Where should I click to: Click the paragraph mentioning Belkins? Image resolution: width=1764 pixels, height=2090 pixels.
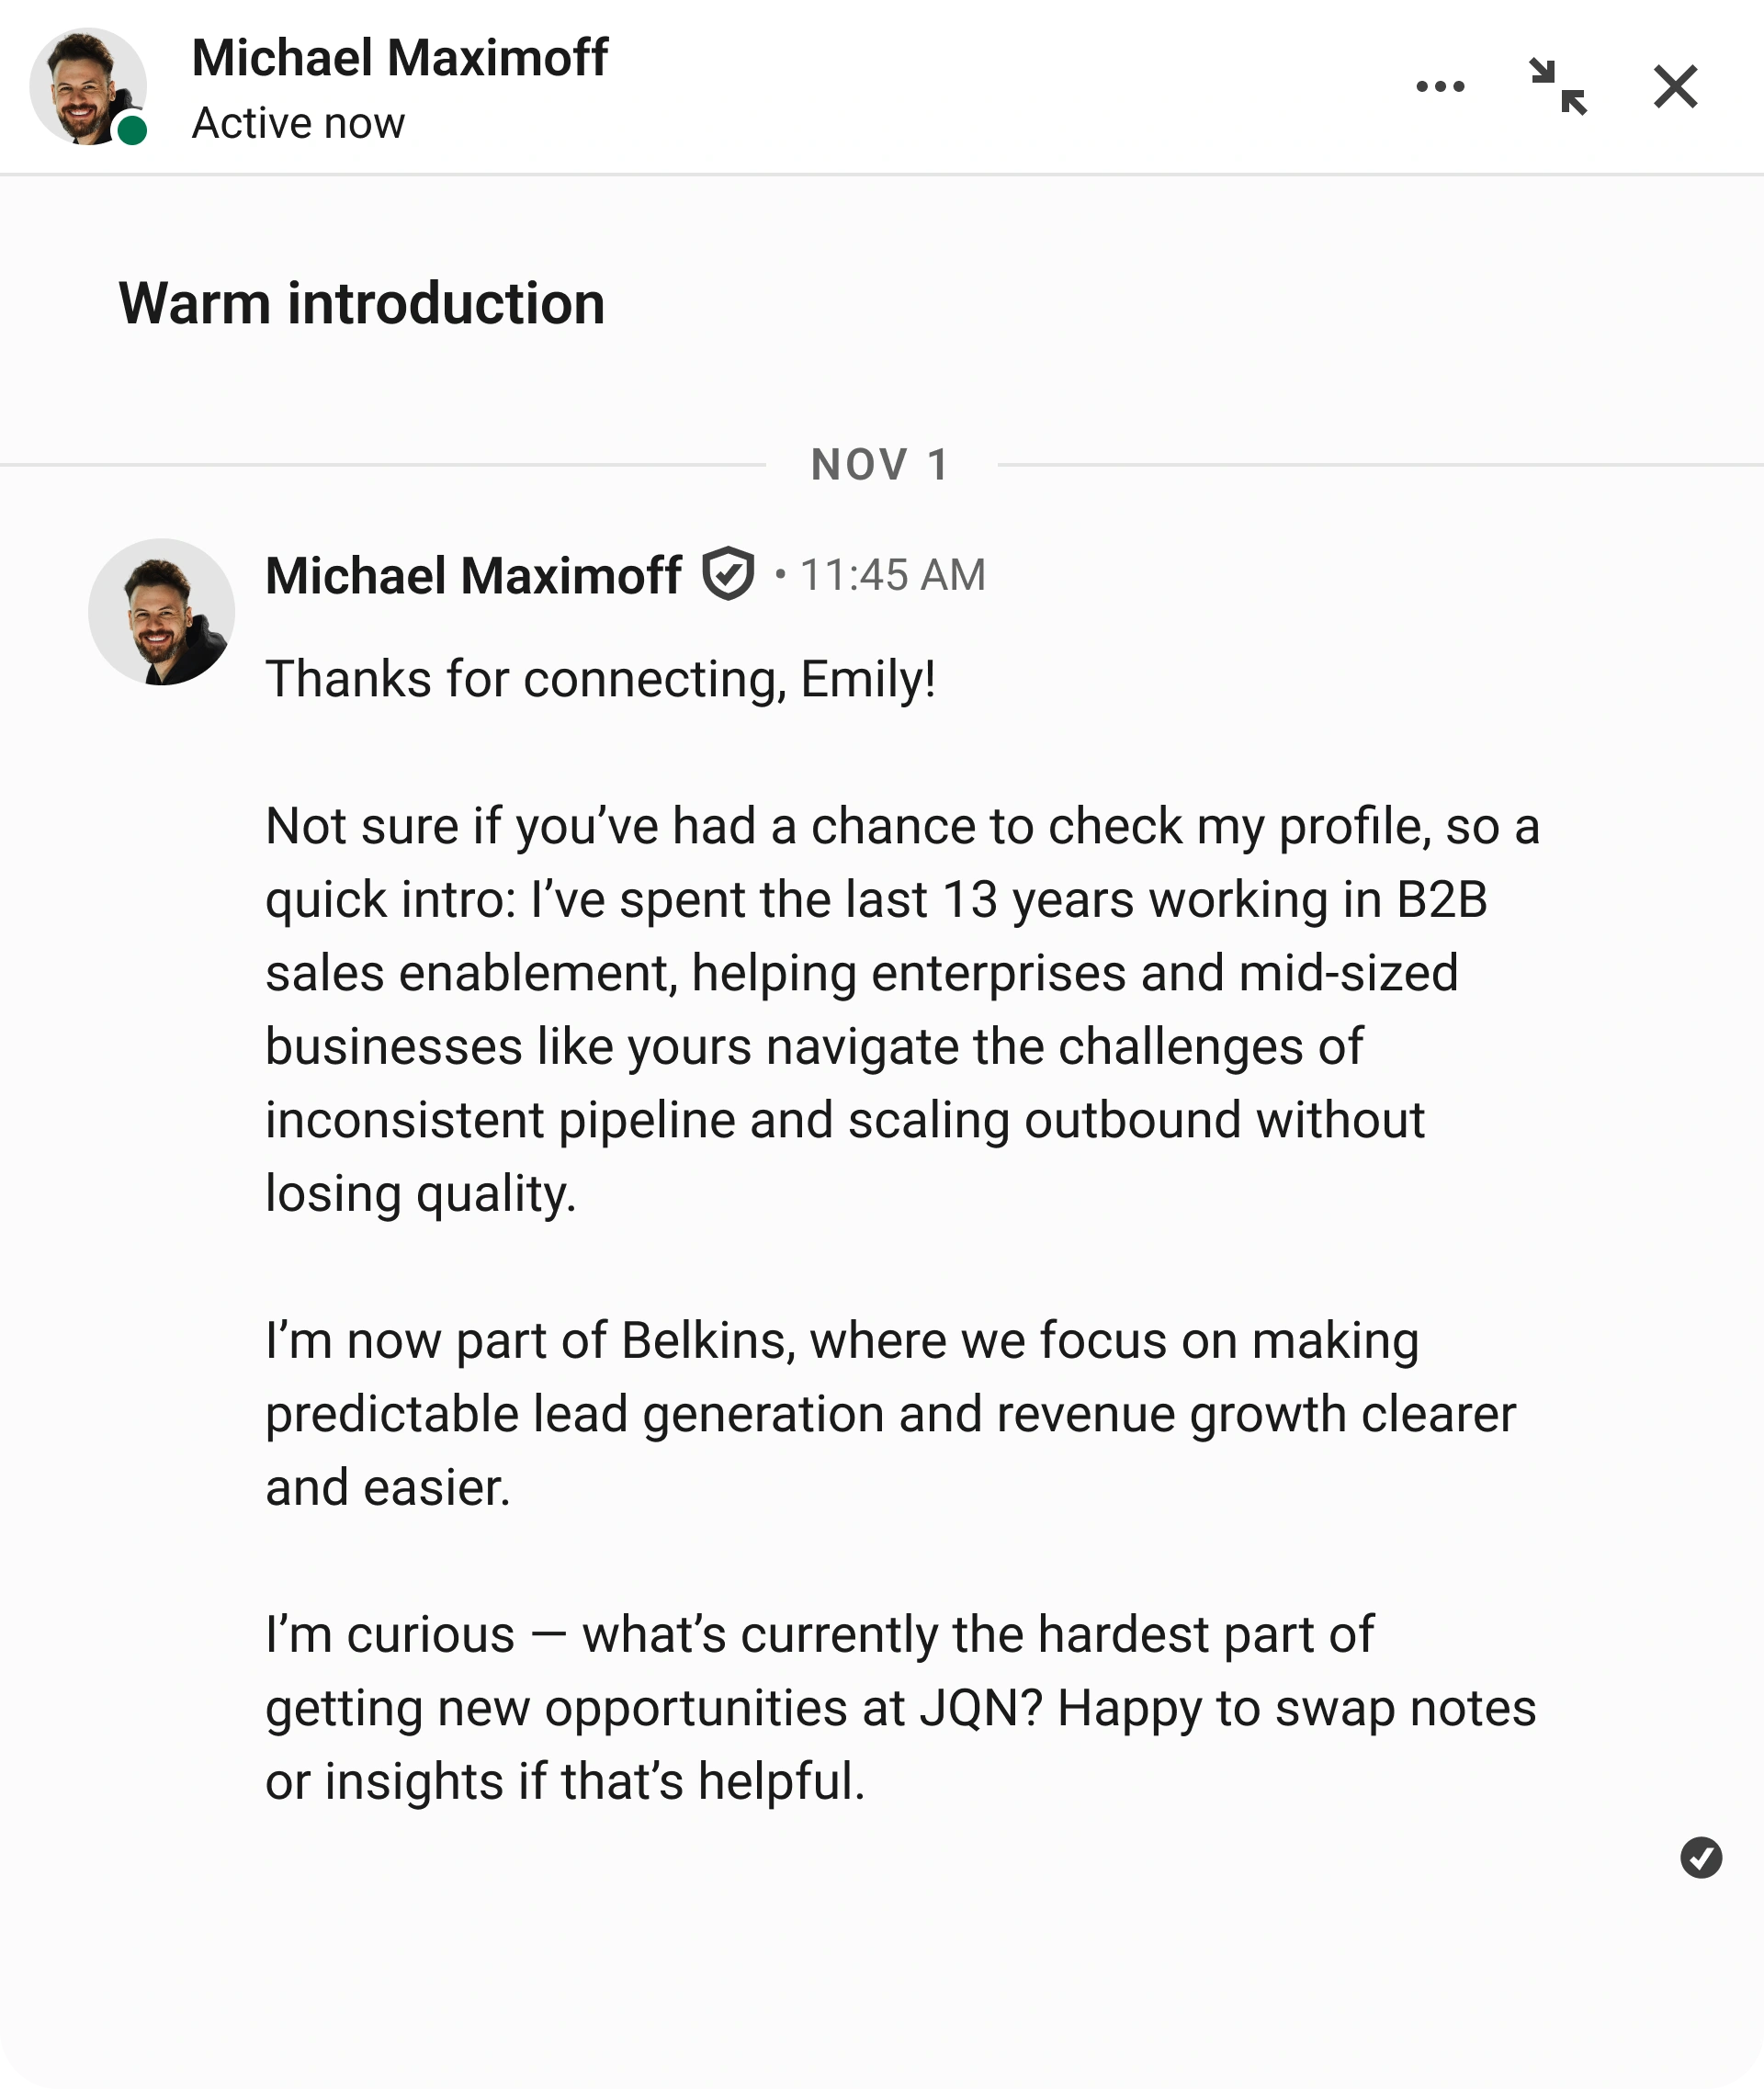(x=880, y=1414)
